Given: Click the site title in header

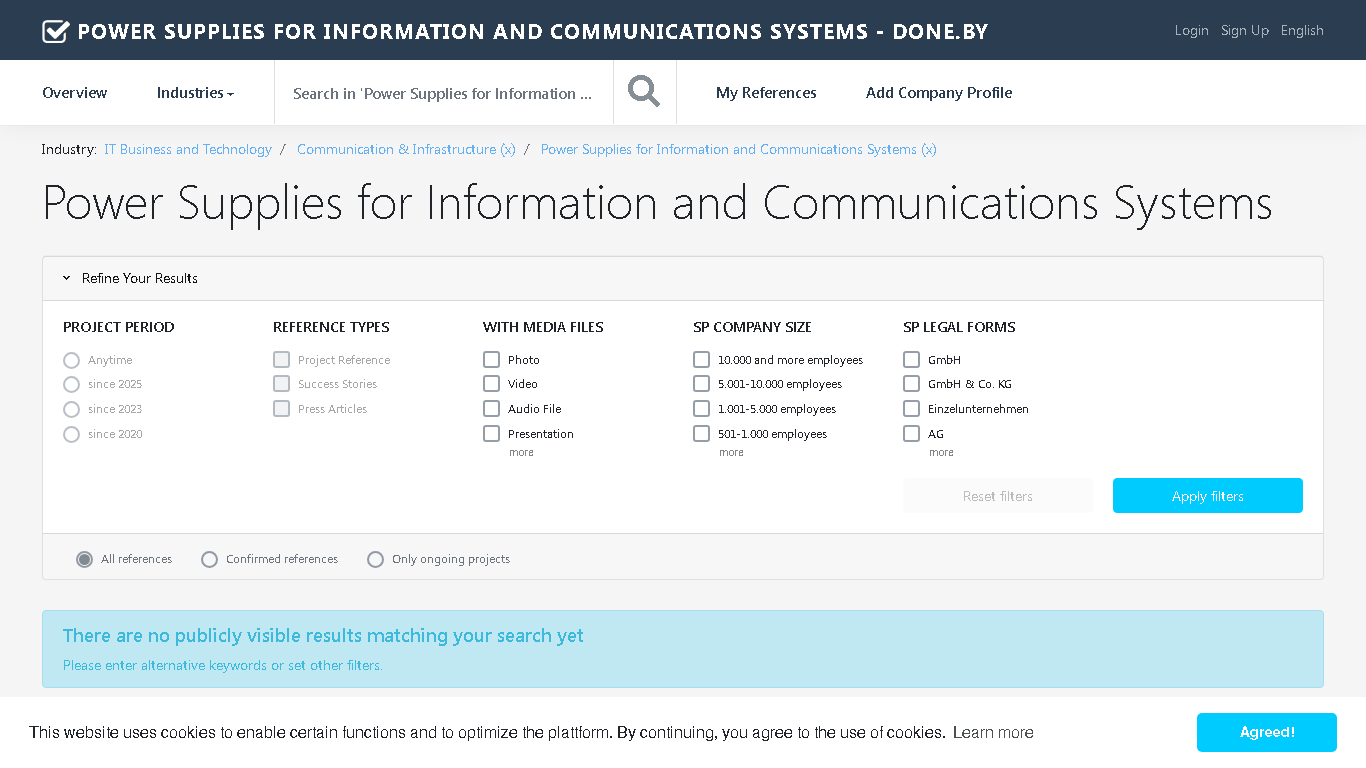Looking at the screenshot, I should click(533, 31).
